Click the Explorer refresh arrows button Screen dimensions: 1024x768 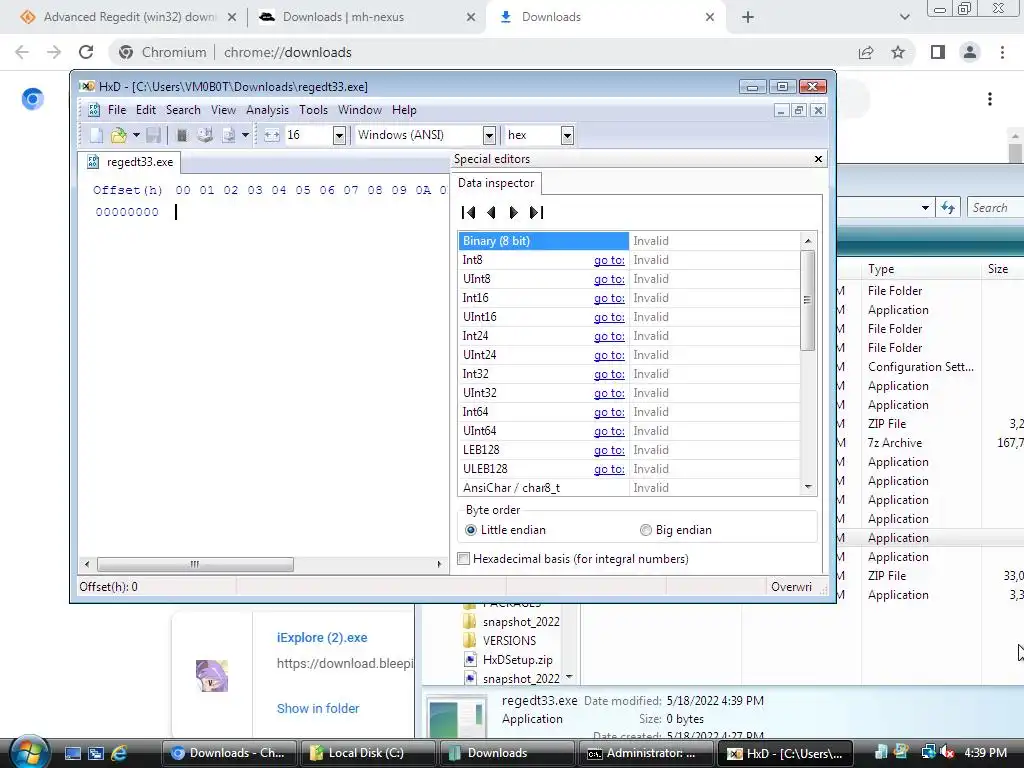[948, 208]
